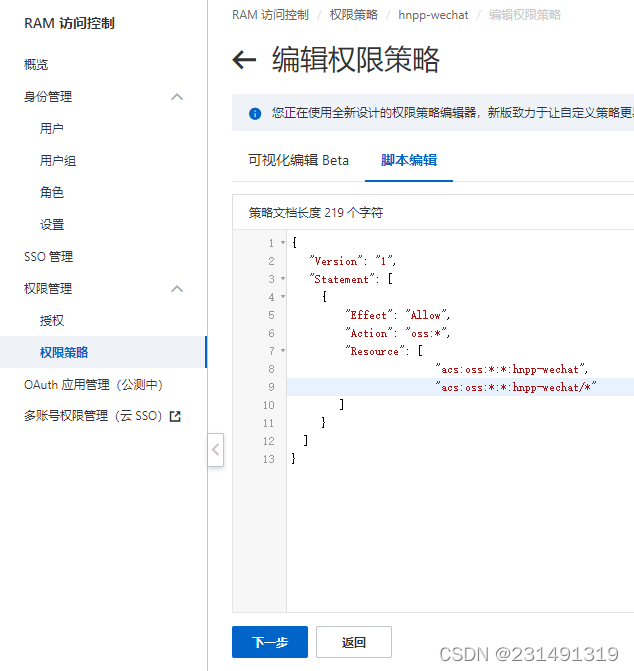This screenshot has height=671, width=634.
Task: Click the blue info icon in notice banner
Action: [255, 113]
